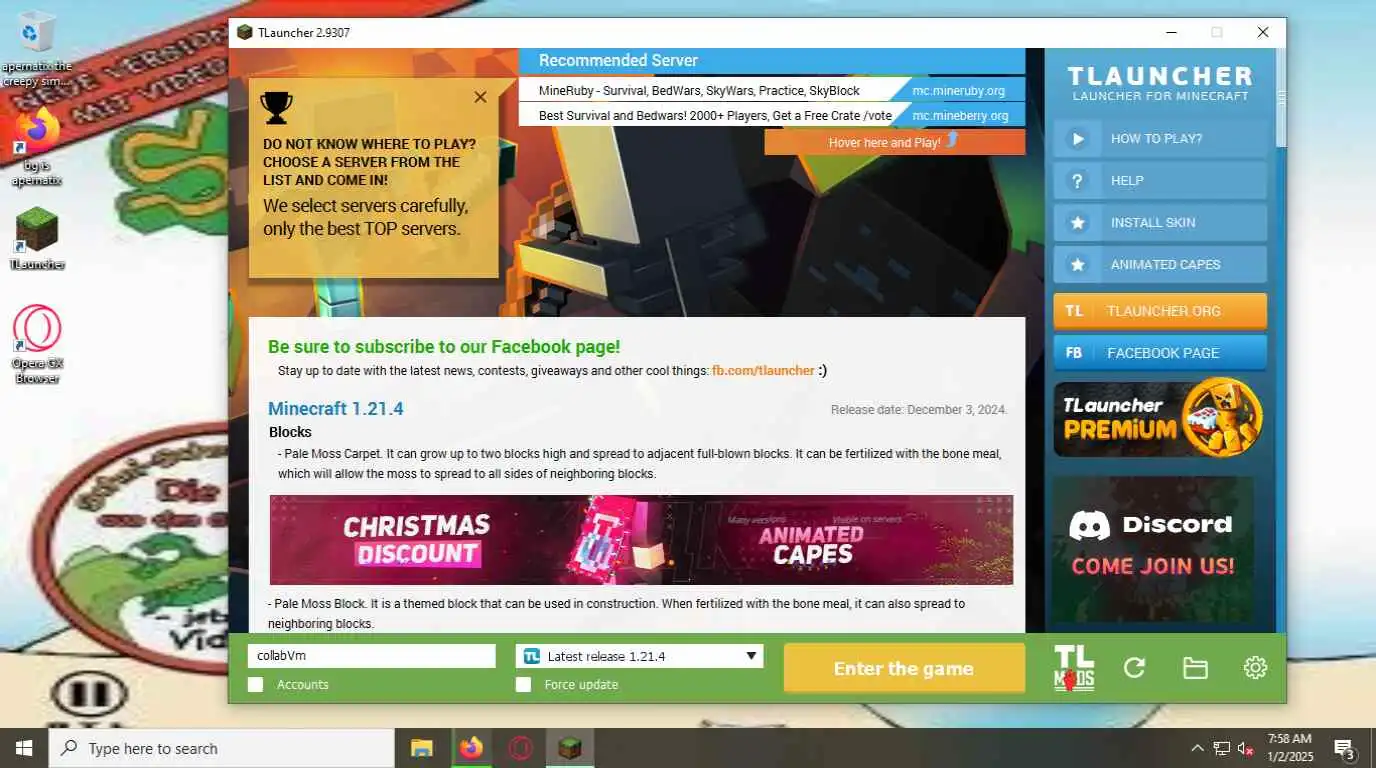Screen dimensions: 1376x768
Task: Toggle the Force update checkbox
Action: click(x=523, y=685)
